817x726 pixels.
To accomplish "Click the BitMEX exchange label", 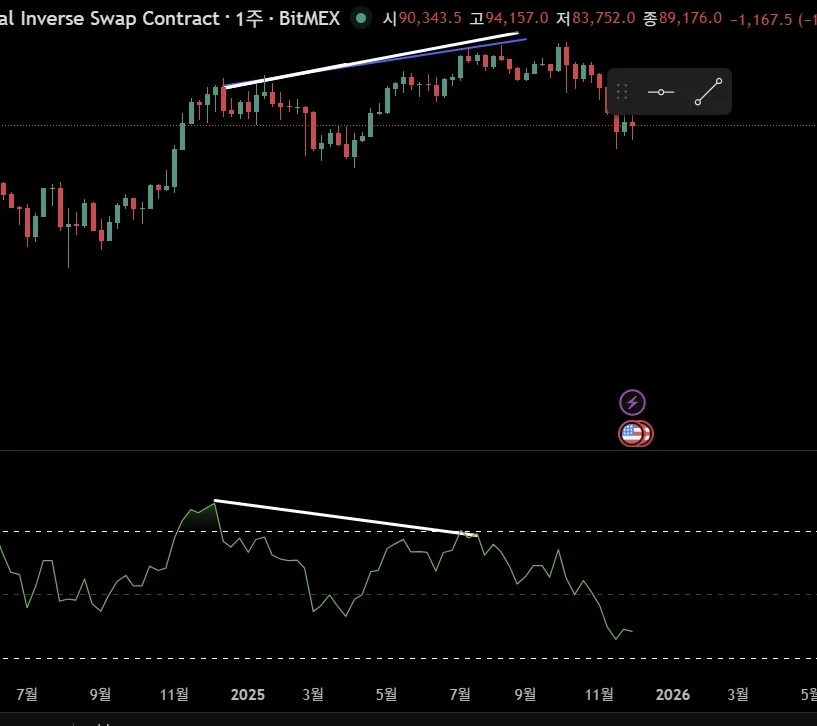I will (x=309, y=18).
